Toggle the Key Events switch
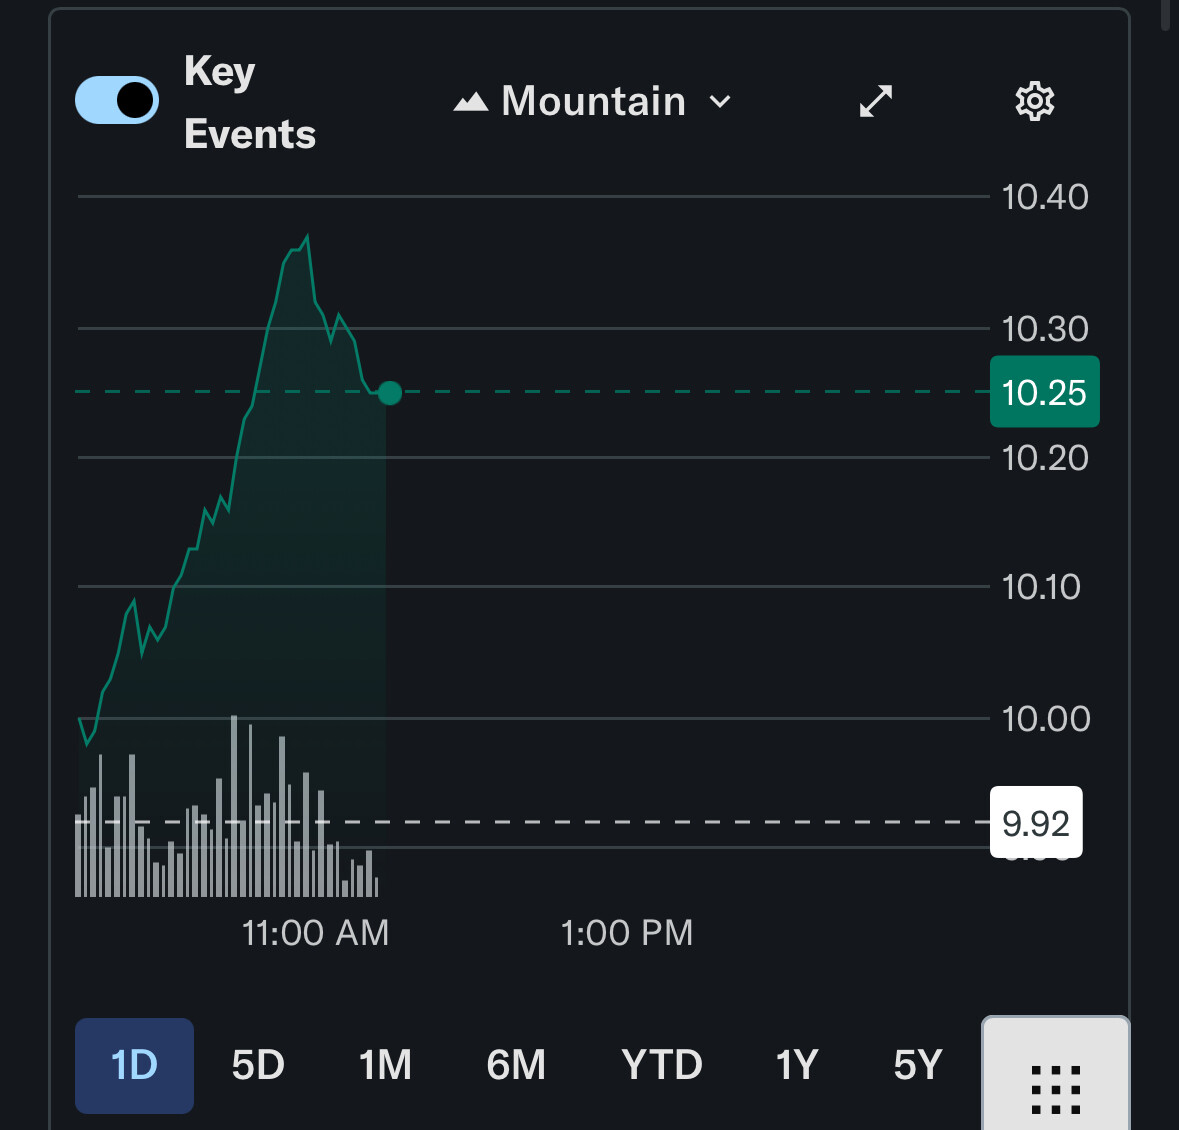 (117, 100)
